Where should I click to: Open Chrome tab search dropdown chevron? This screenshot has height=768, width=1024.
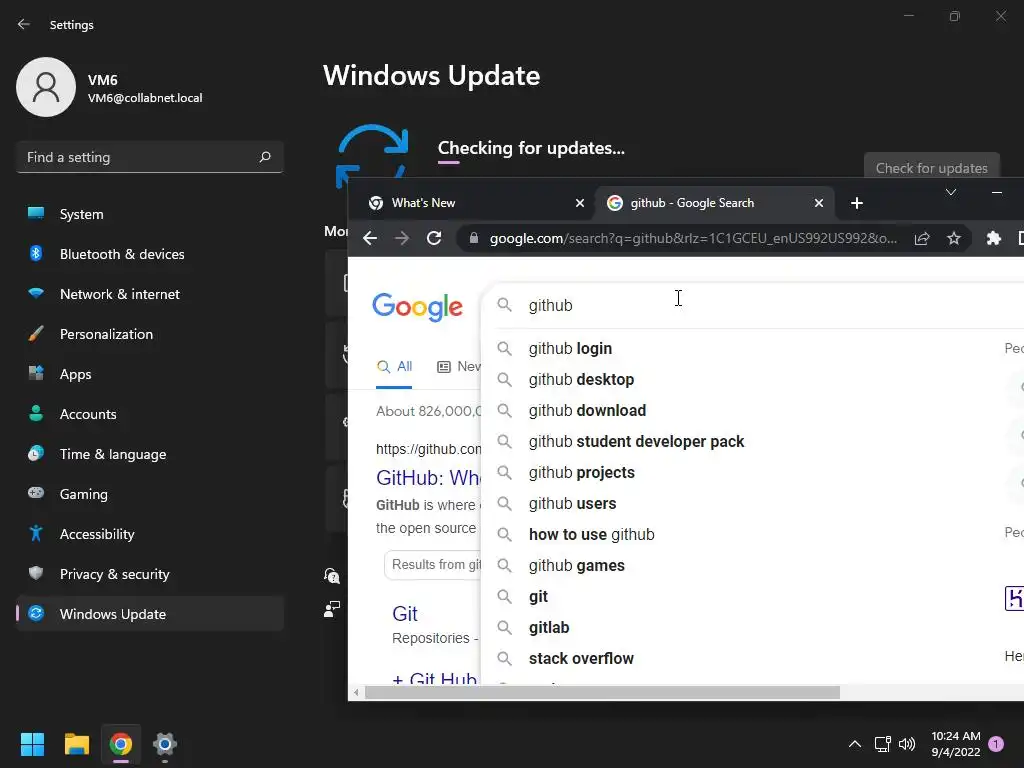951,192
